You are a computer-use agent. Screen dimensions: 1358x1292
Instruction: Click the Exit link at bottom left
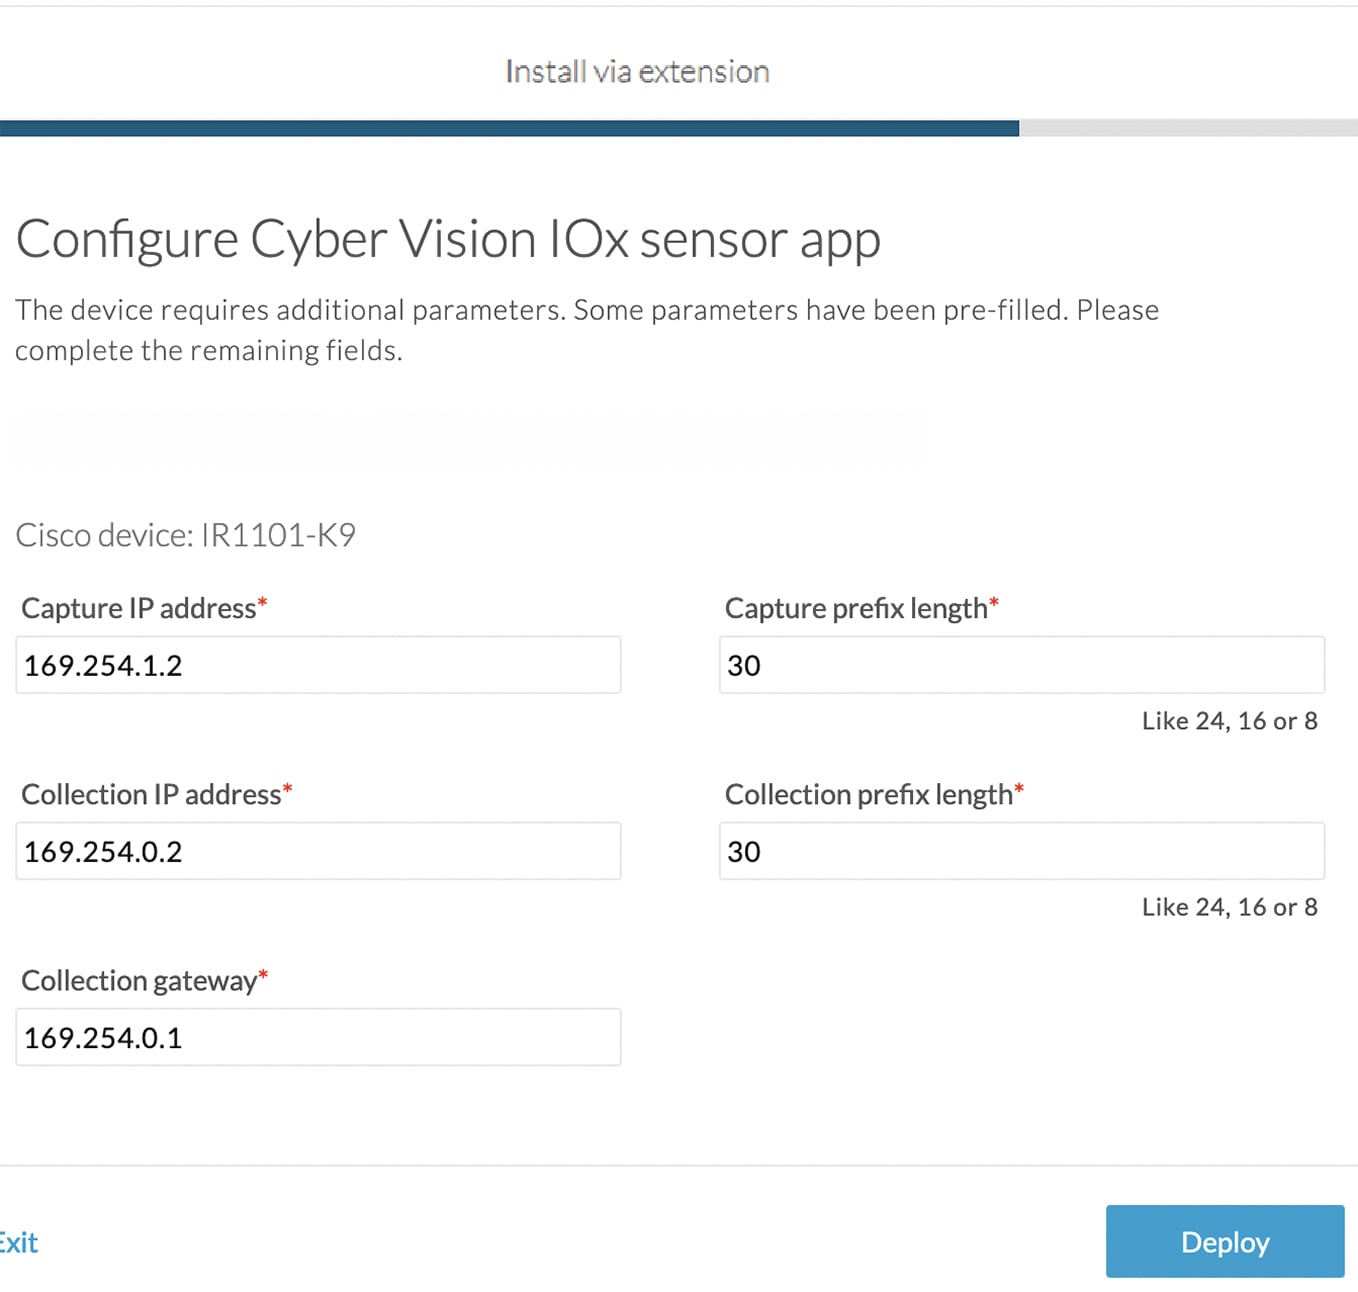[17, 1242]
